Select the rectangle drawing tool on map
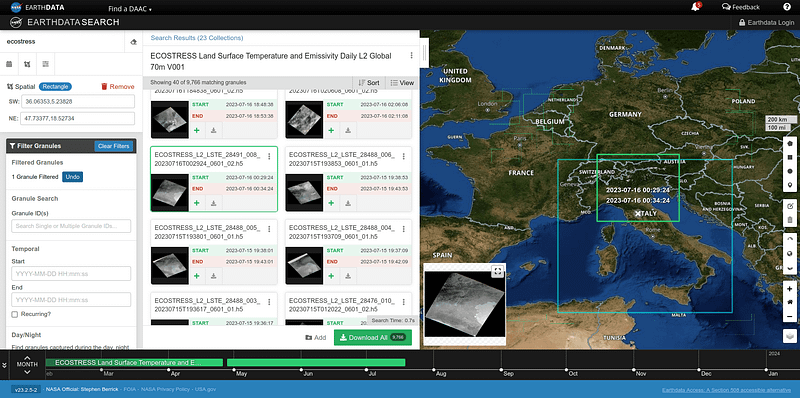Screen dimensions: 800x398 [x=790, y=158]
